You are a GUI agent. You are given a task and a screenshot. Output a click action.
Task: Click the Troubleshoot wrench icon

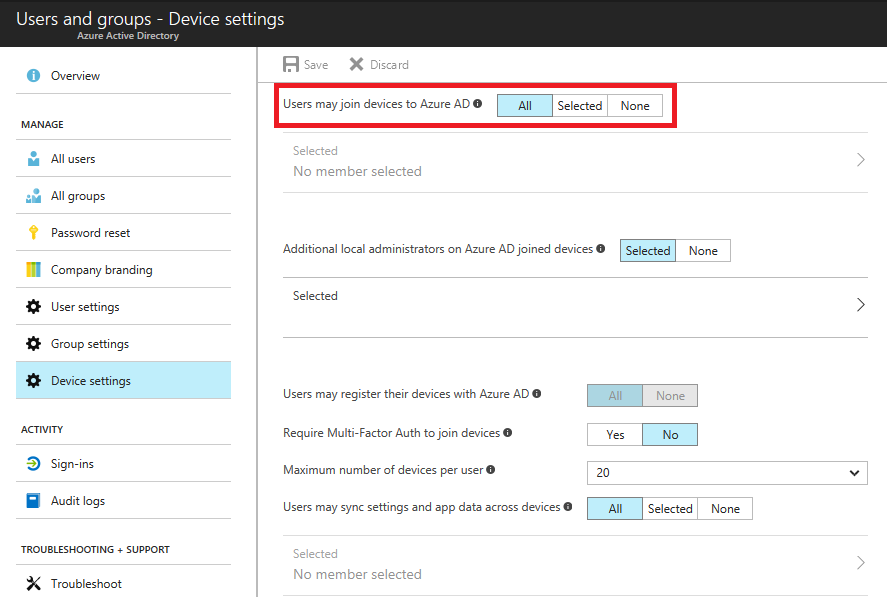33,584
